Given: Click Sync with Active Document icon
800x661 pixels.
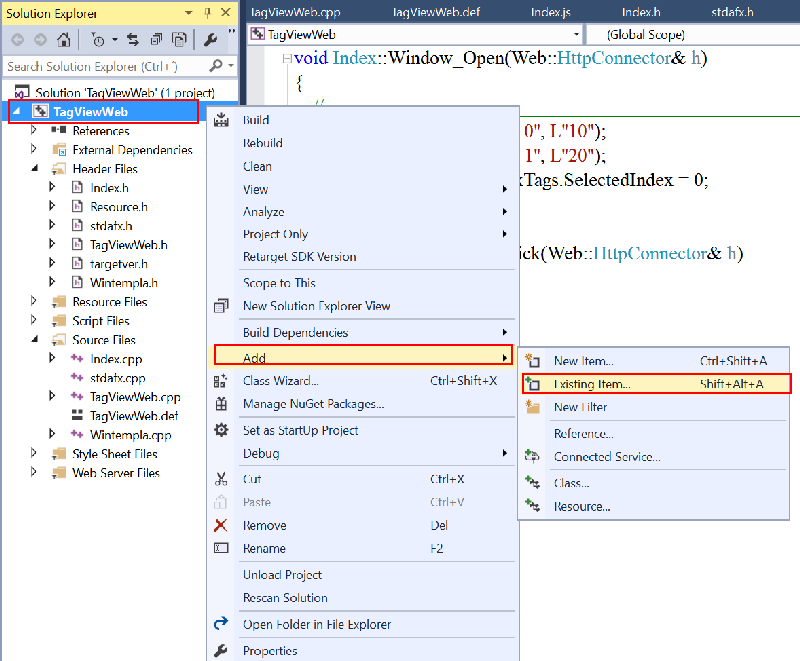Looking at the screenshot, I should click(x=133, y=39).
